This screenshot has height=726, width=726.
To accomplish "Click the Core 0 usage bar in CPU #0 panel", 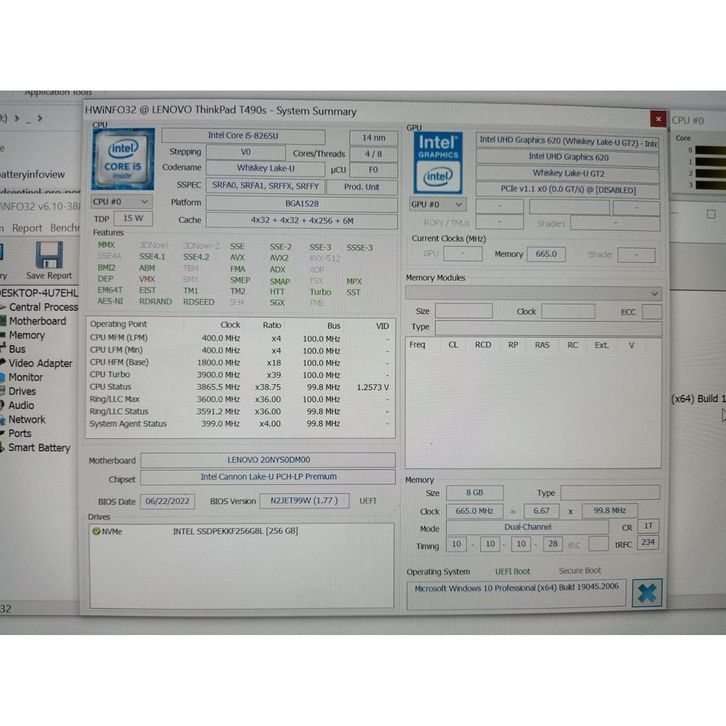I will (x=710, y=150).
